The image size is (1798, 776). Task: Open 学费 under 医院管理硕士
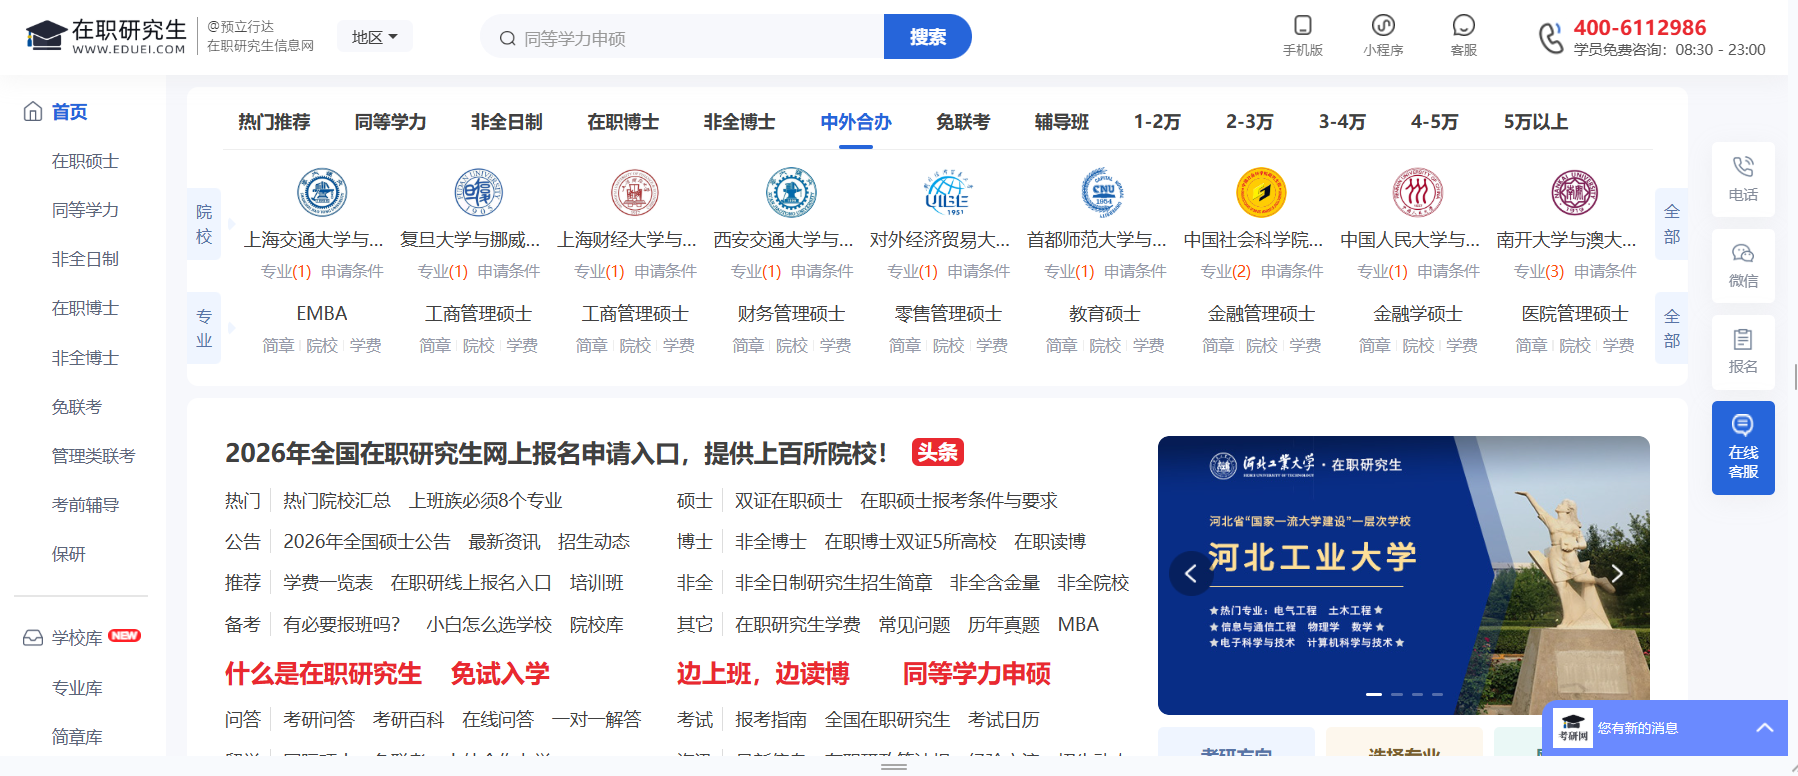click(x=1618, y=345)
